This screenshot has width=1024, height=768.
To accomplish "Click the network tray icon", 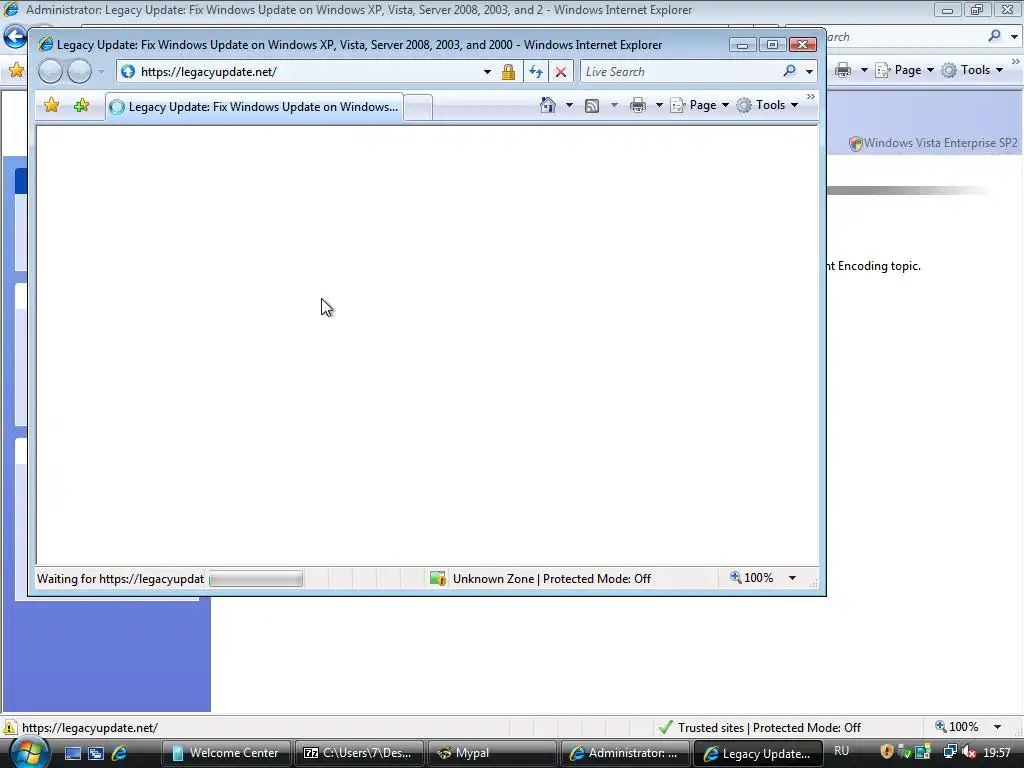I will (950, 752).
